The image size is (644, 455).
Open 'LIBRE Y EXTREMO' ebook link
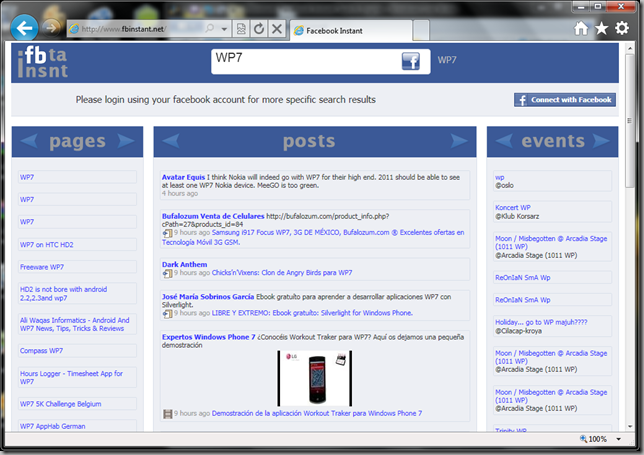coord(312,313)
